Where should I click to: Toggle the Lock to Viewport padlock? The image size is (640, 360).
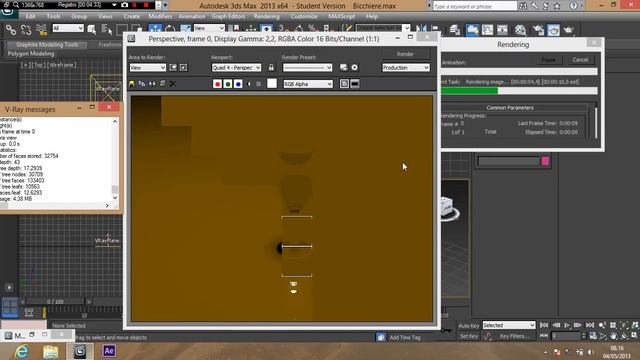(271, 67)
